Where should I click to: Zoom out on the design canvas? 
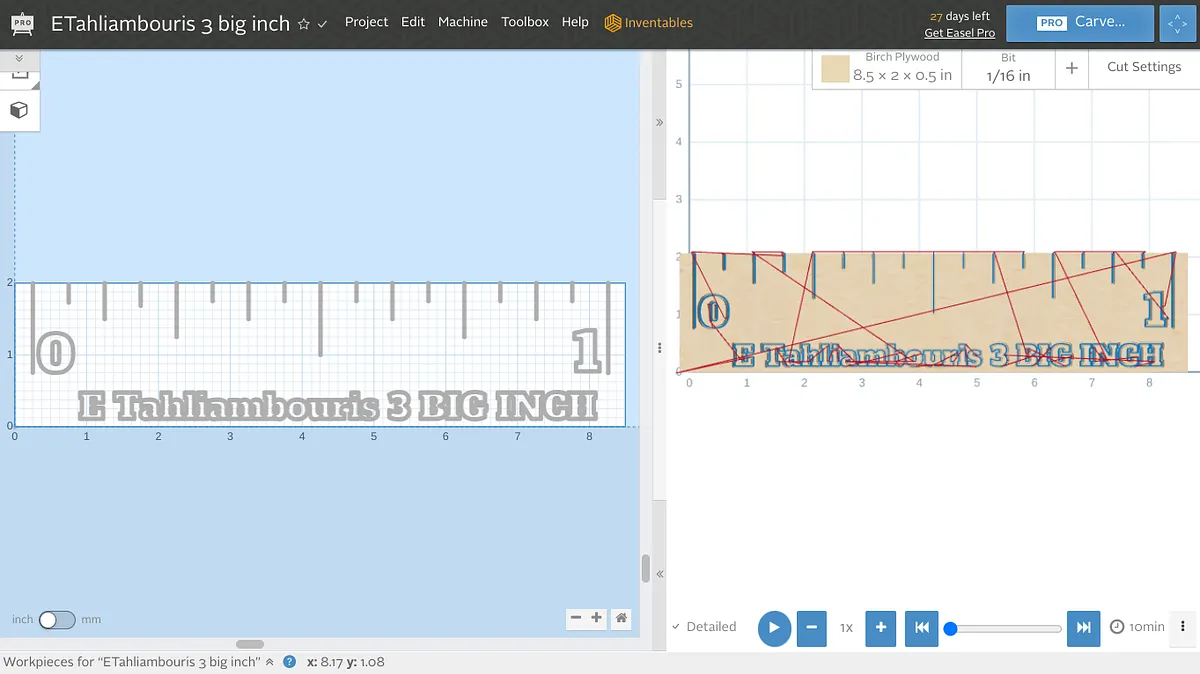576,618
